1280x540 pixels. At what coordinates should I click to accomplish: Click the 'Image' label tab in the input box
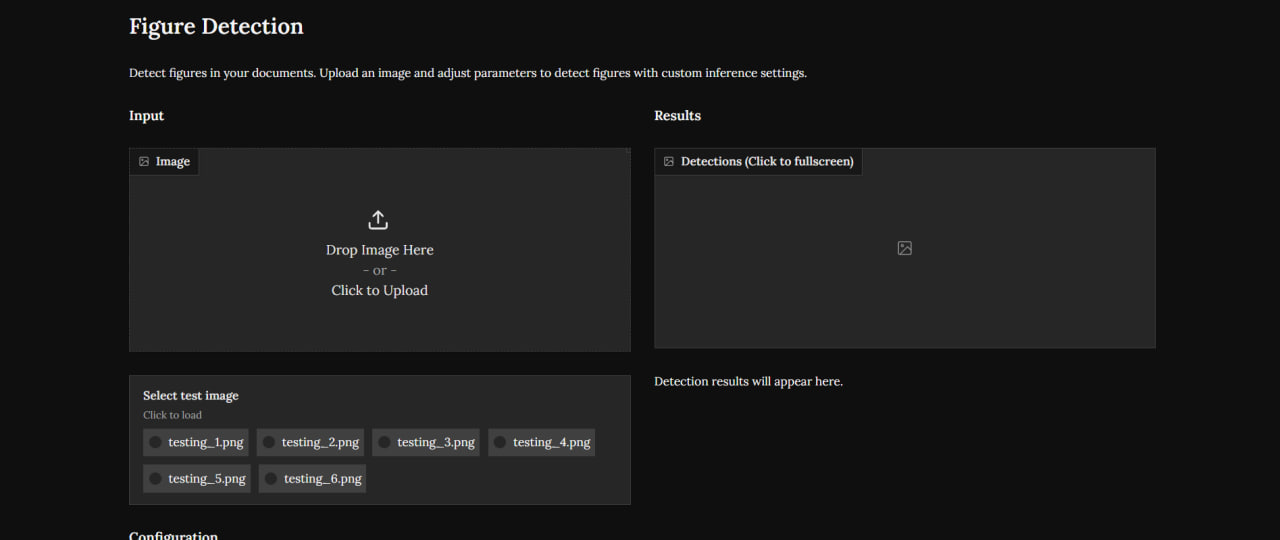pos(164,161)
